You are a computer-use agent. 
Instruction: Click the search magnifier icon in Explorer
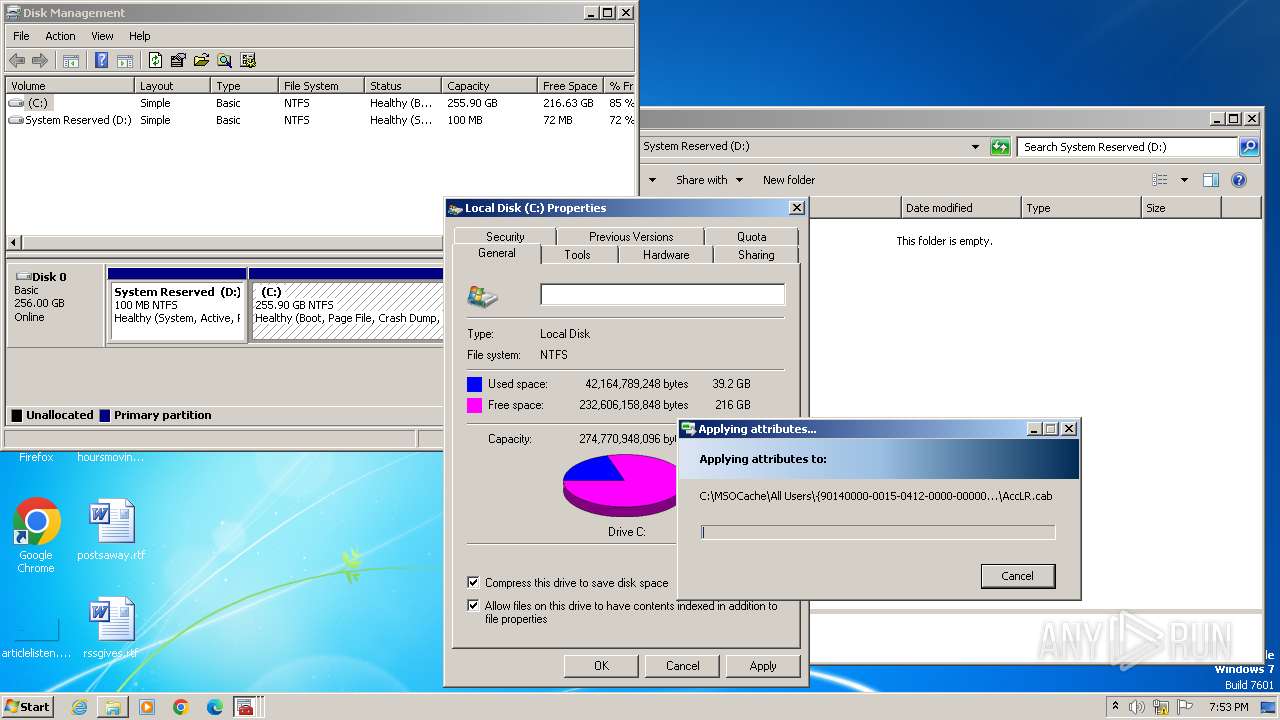pyautogui.click(x=1248, y=147)
